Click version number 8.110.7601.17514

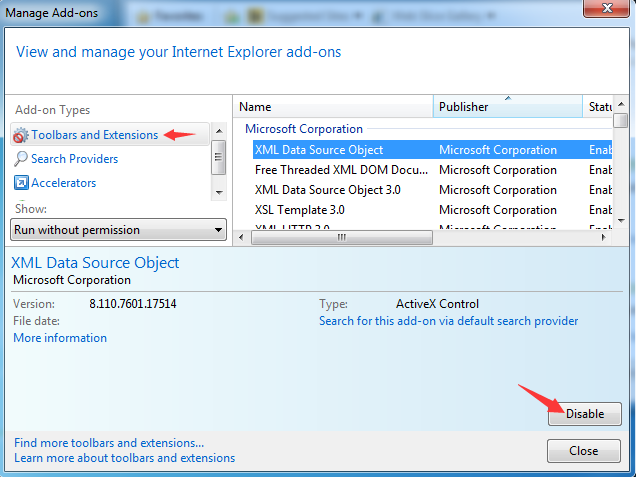133,304
